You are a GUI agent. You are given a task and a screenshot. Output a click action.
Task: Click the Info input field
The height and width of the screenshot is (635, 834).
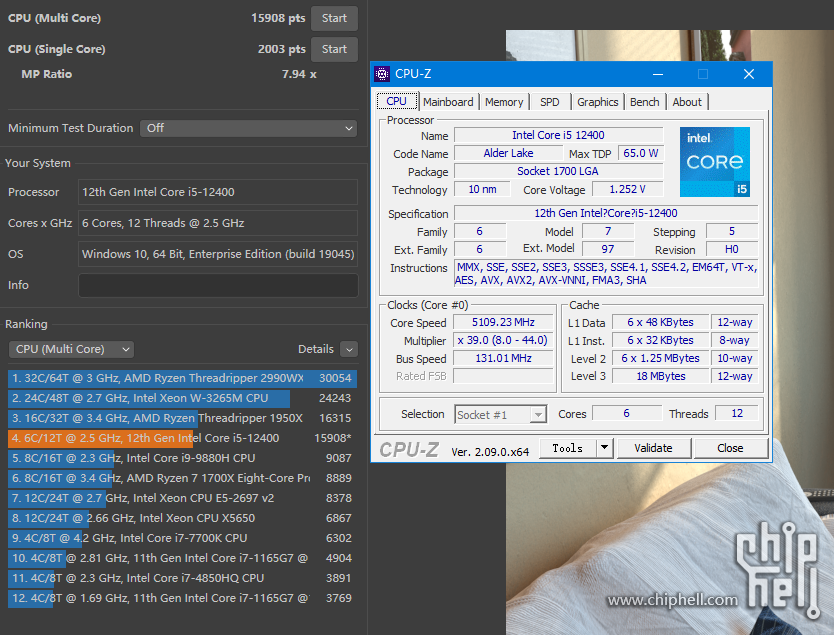pos(218,285)
